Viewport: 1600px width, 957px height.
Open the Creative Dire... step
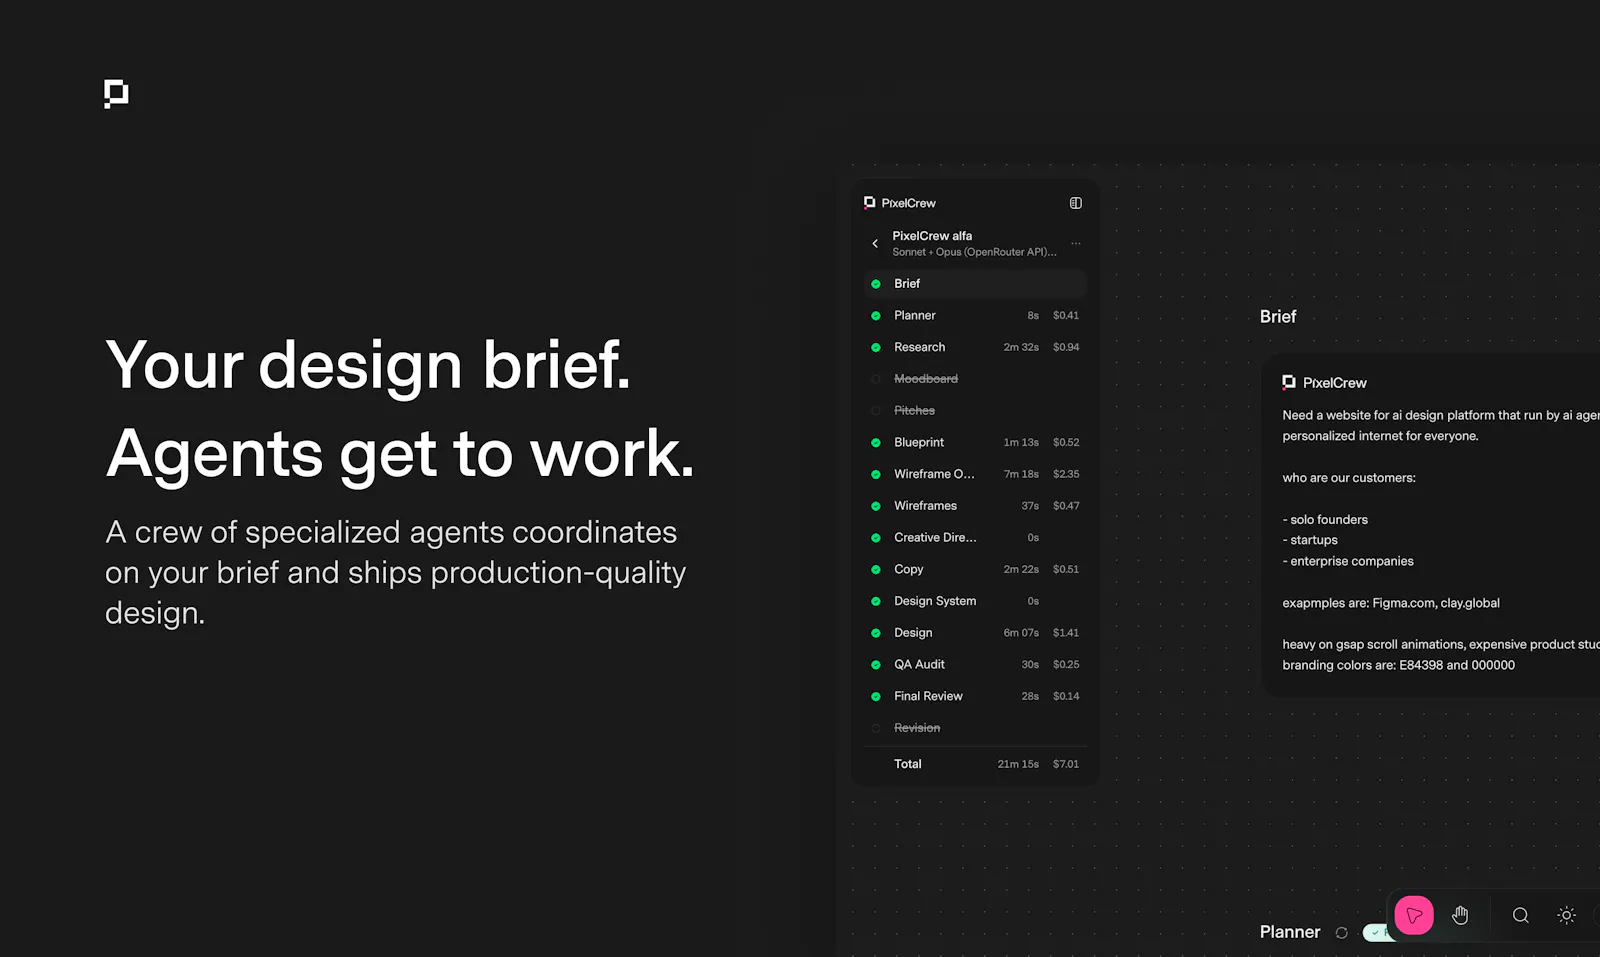click(975, 538)
